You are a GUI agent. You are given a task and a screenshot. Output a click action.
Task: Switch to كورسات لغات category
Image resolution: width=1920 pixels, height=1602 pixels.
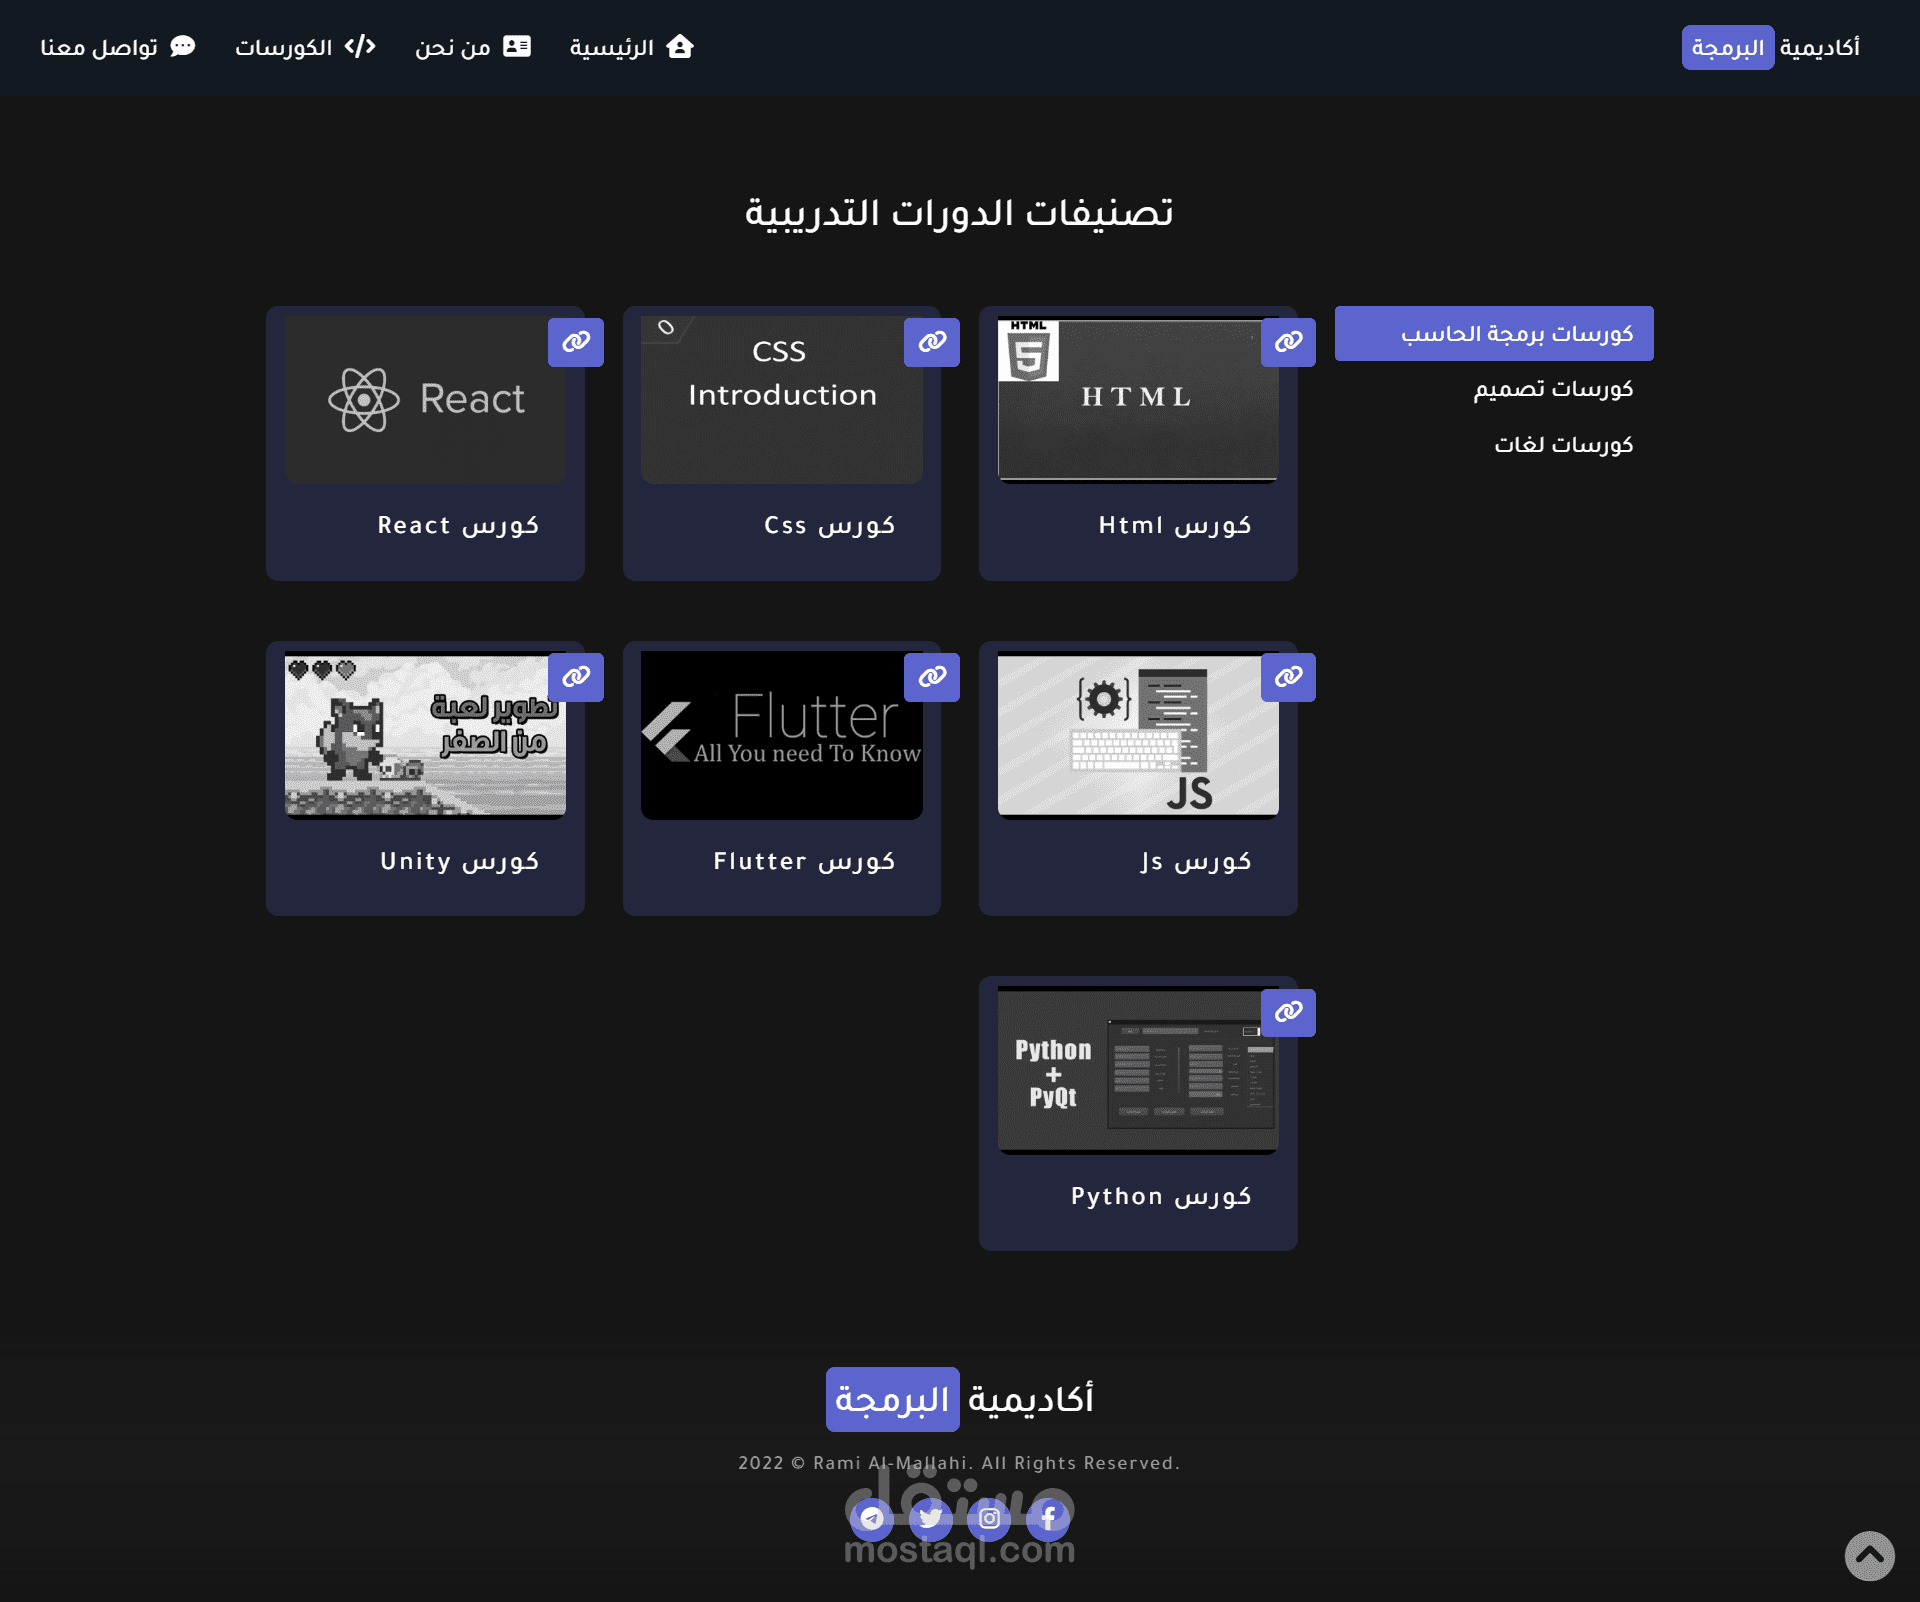click(1563, 445)
